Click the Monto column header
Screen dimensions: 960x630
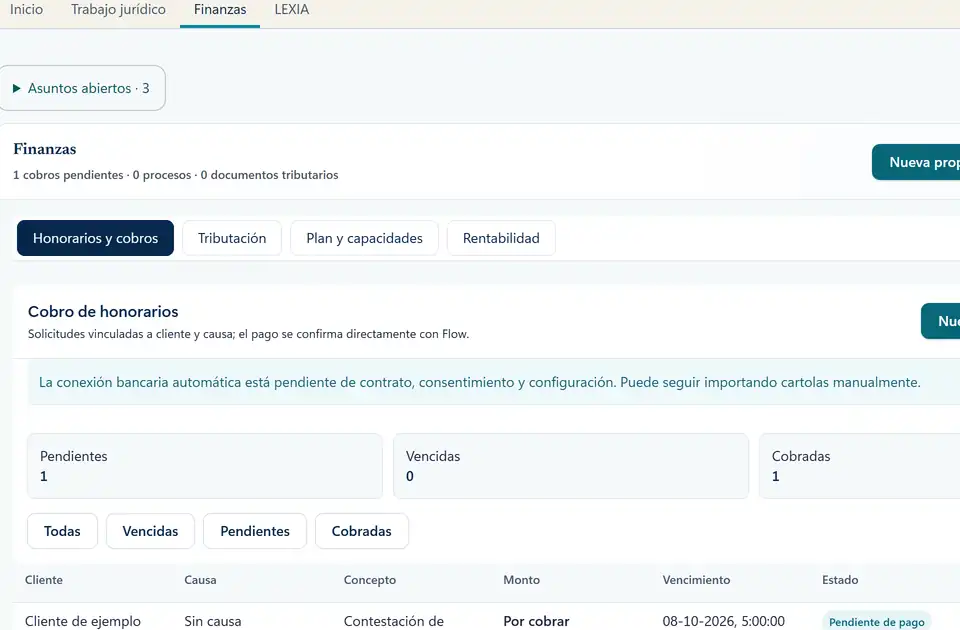[522, 580]
